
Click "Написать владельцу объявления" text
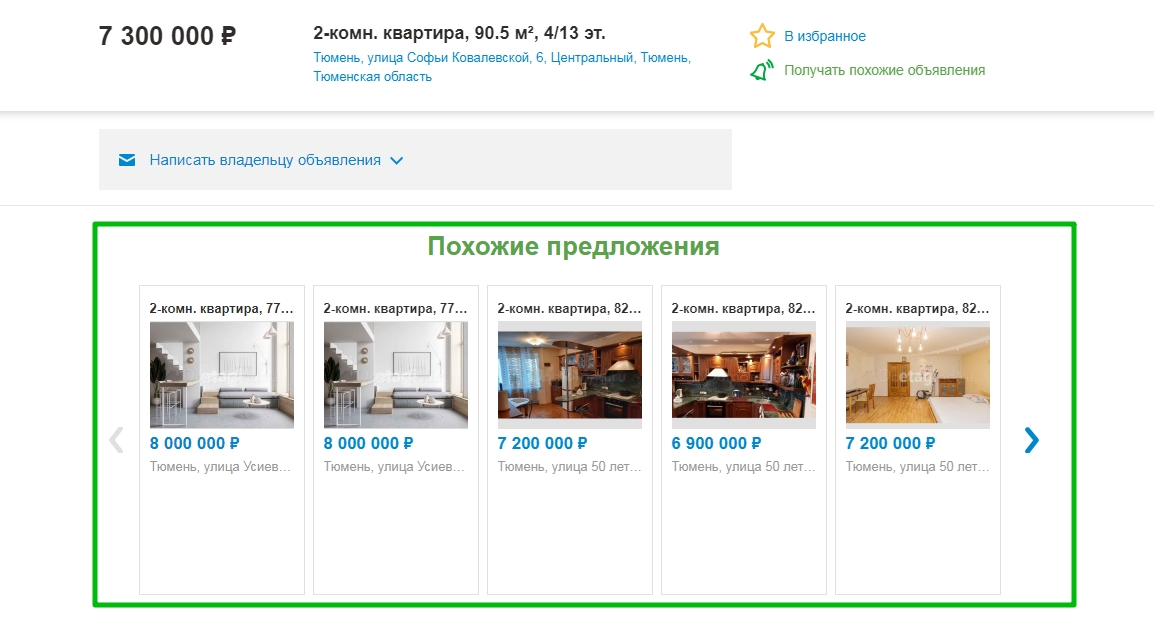(265, 160)
